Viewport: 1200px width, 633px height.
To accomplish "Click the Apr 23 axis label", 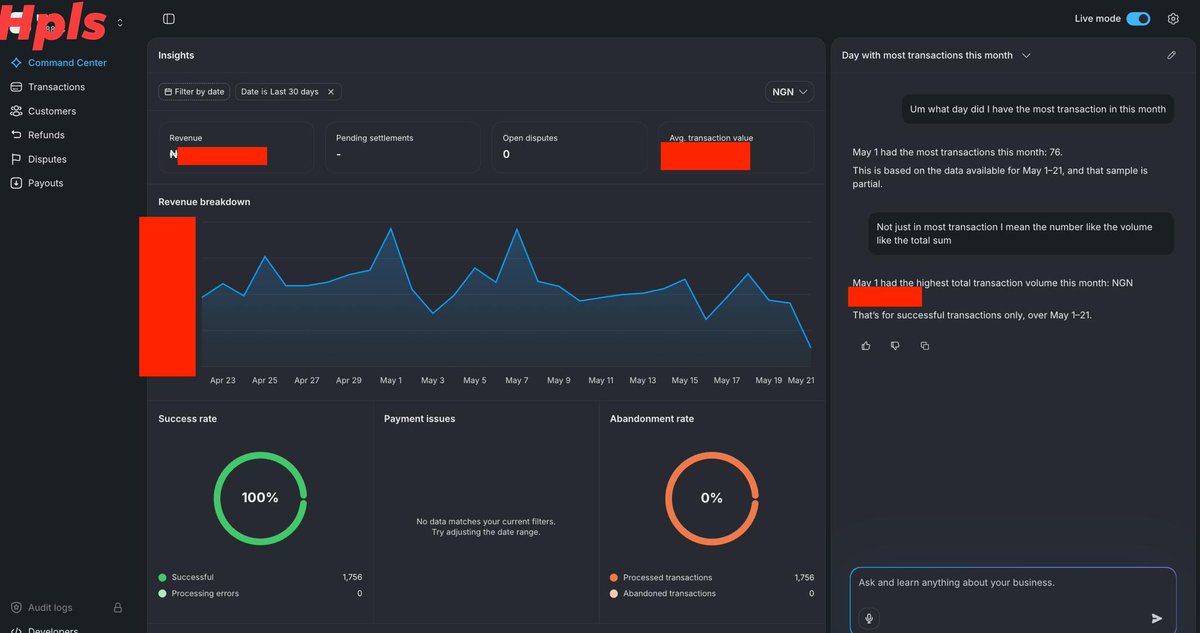I will (x=223, y=381).
